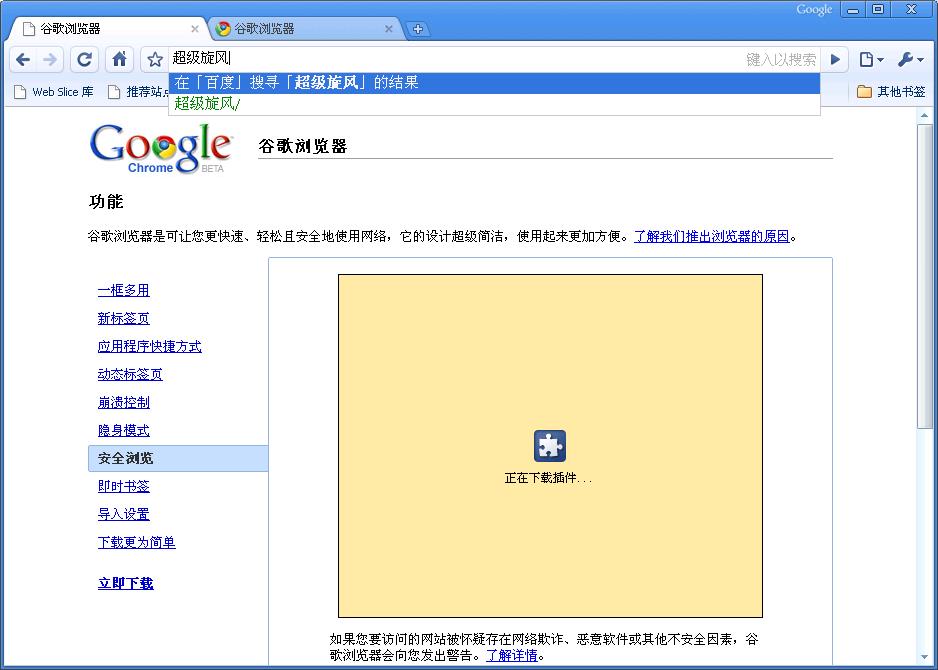Bookmark this page with star icon
The height and width of the screenshot is (670, 938).
155,59
